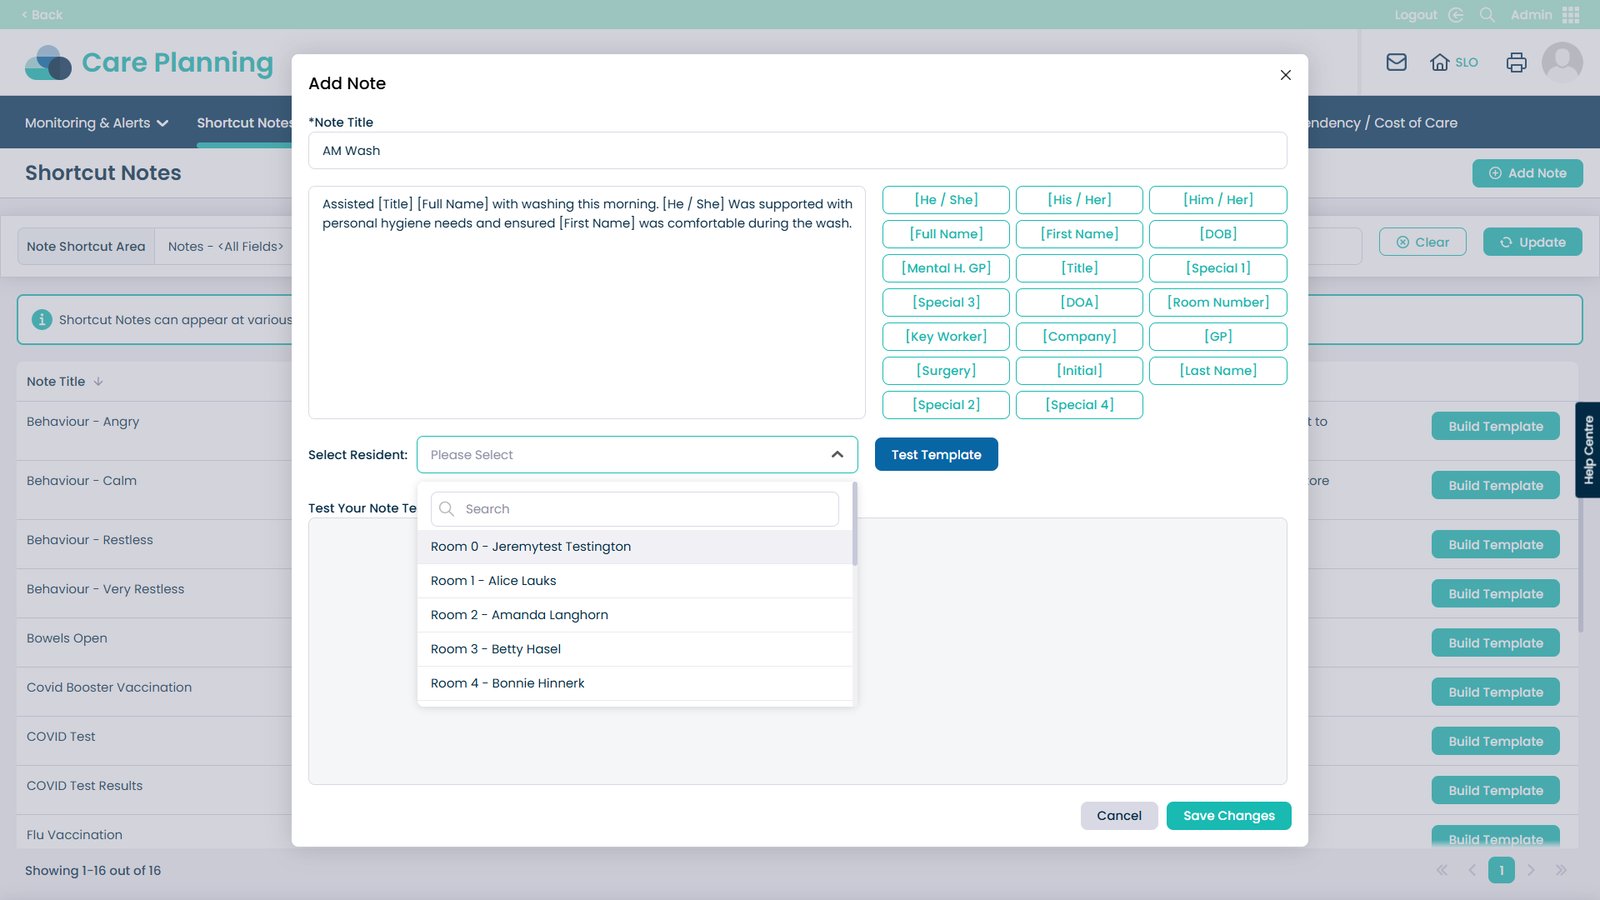Insert the [Last Name] placeholder
The image size is (1600, 900).
click(1218, 371)
